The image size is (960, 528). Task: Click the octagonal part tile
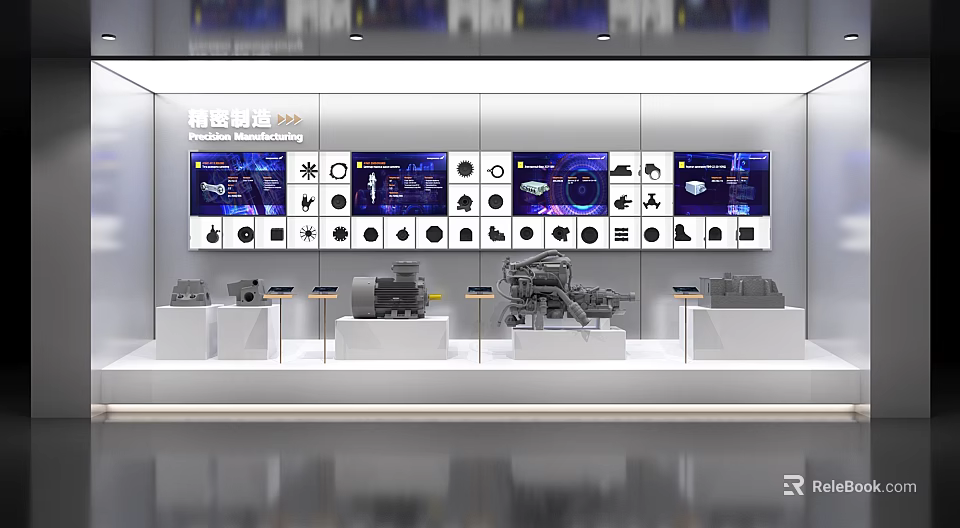coord(432,233)
